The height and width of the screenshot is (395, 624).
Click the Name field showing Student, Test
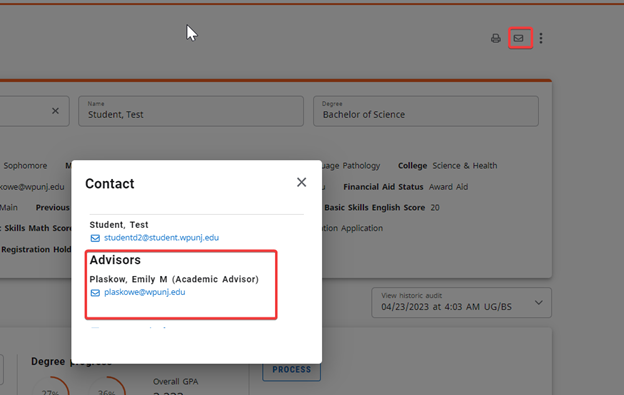(x=191, y=111)
